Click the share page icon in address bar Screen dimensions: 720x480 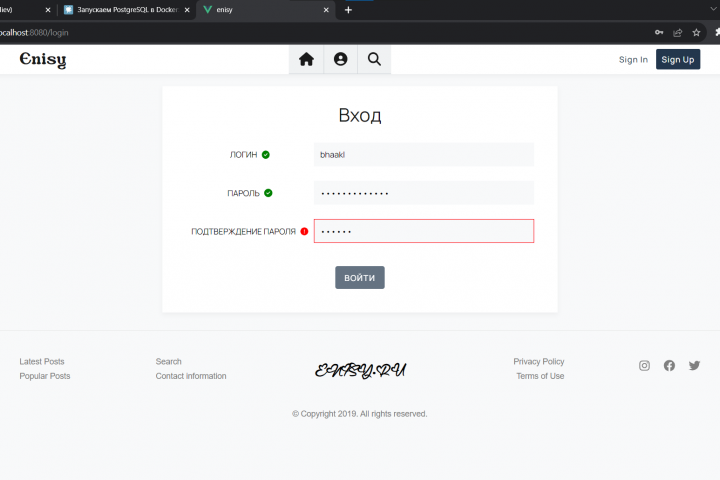point(678,33)
